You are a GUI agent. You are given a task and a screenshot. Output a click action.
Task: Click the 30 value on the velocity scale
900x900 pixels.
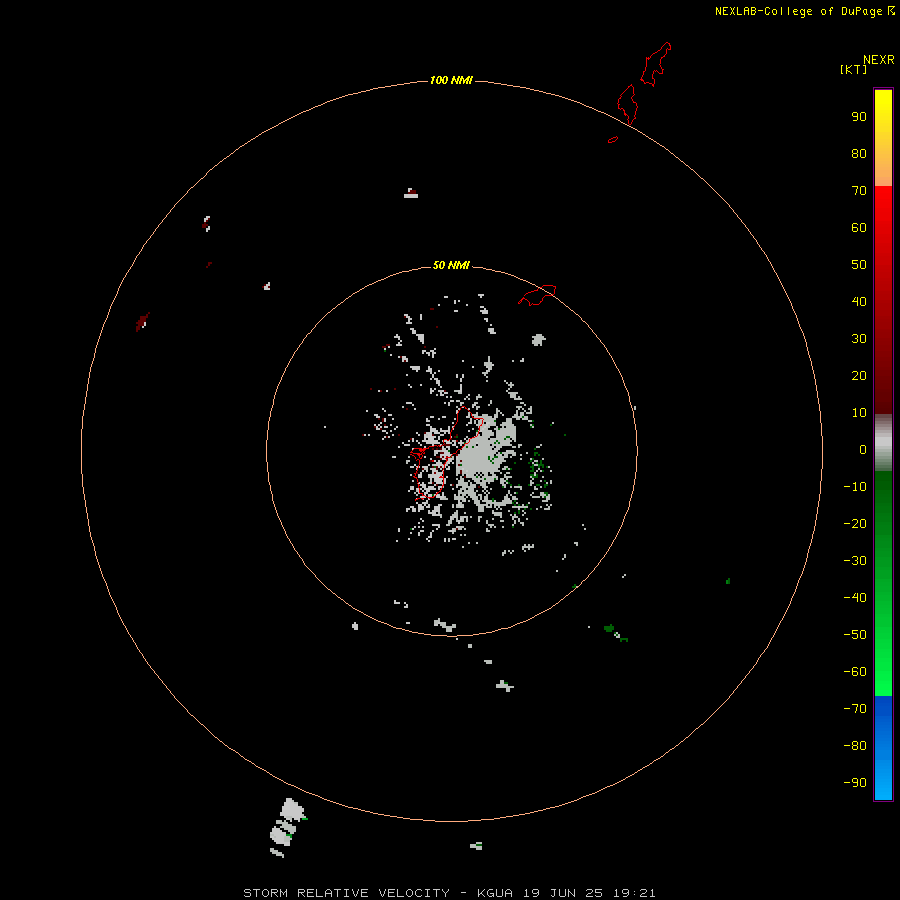click(x=859, y=339)
